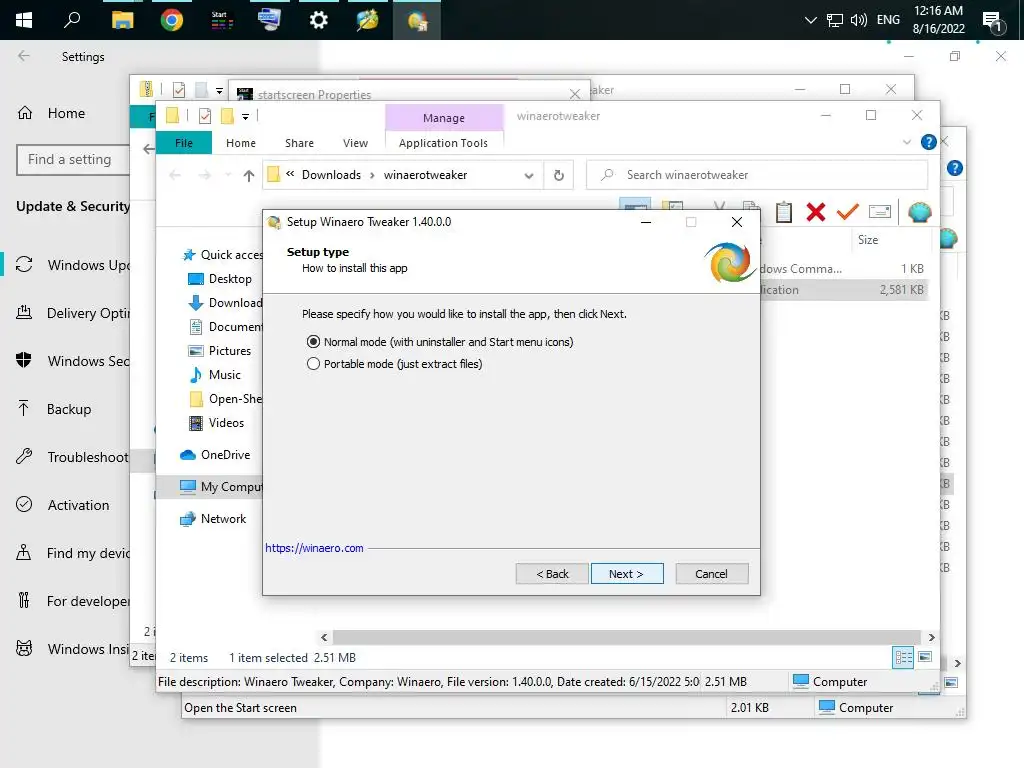Click horizontal scrollbar right arrow
The height and width of the screenshot is (768, 1024).
[x=931, y=637]
